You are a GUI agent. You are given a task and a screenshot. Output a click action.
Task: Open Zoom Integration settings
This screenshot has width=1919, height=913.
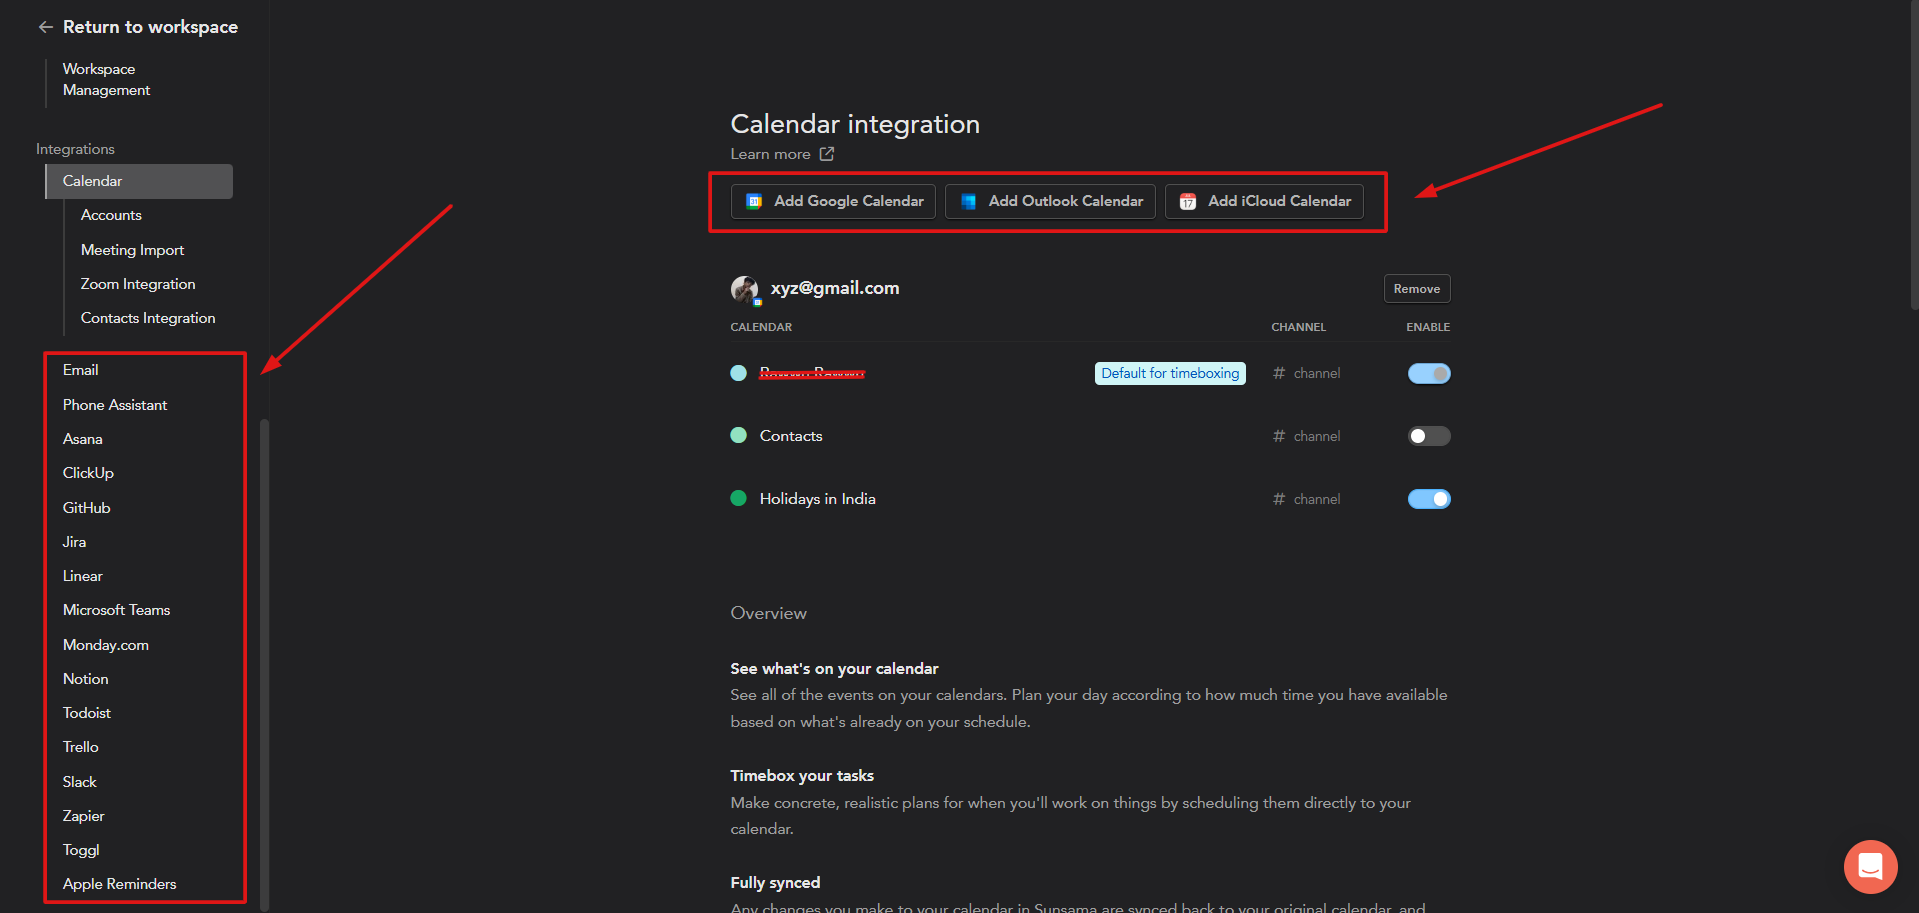click(138, 284)
